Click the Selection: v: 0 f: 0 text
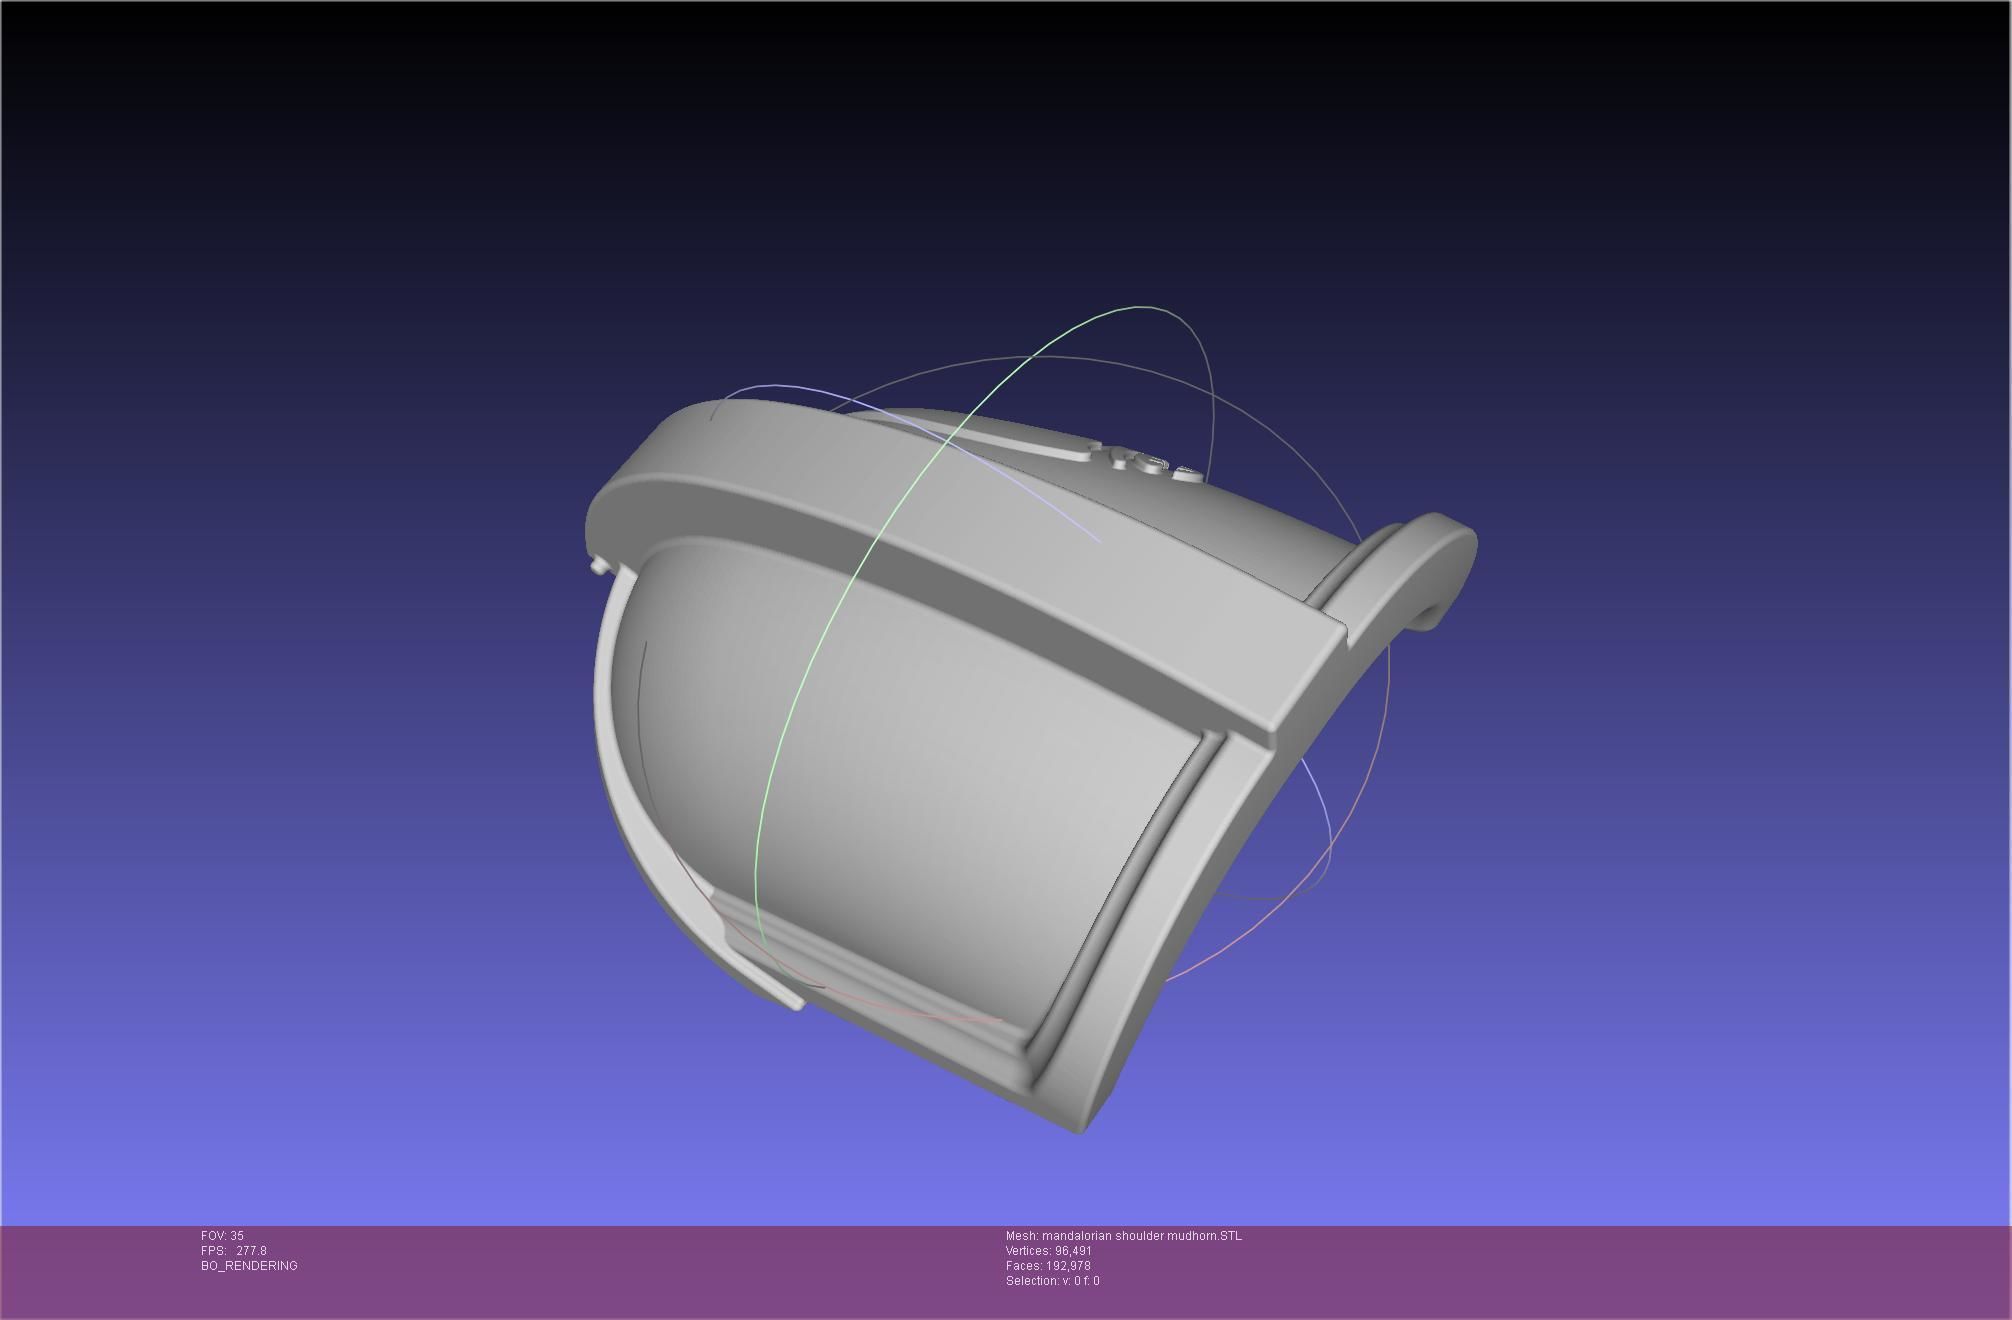2012x1320 pixels. 1053,1281
